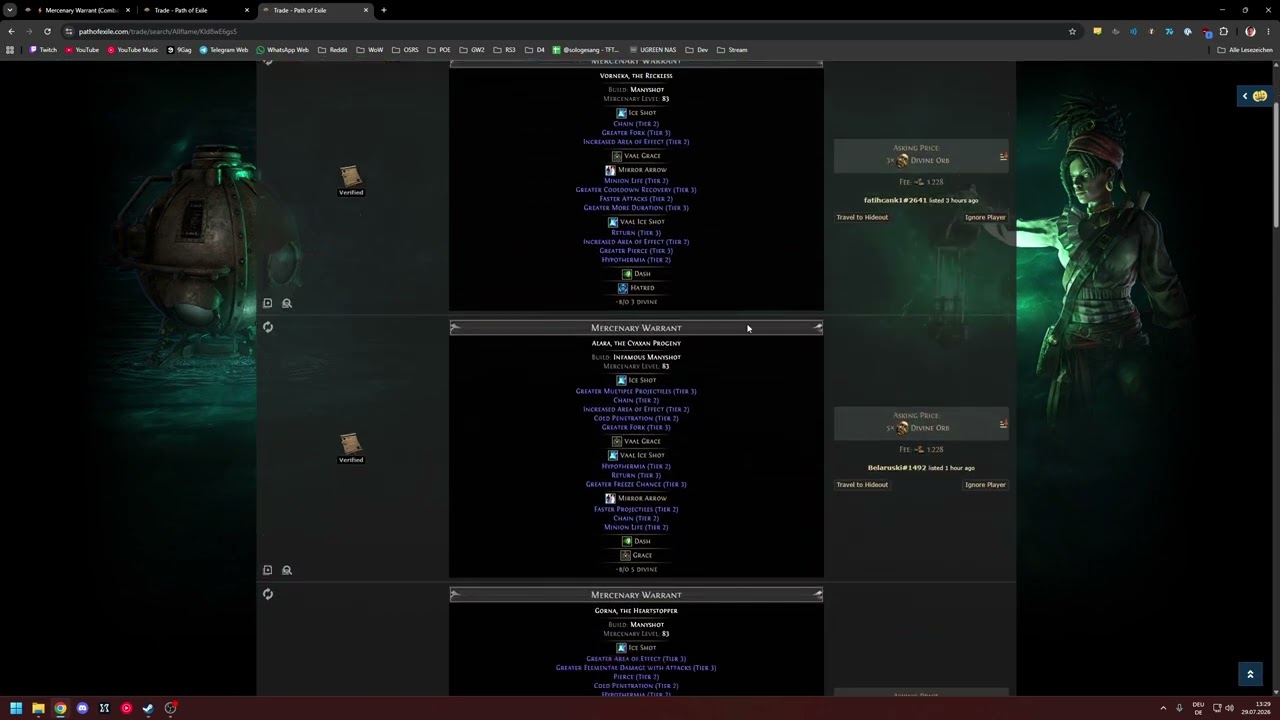The height and width of the screenshot is (720, 1280).
Task: Show hidden tray icons chevron
Action: 1163,708
